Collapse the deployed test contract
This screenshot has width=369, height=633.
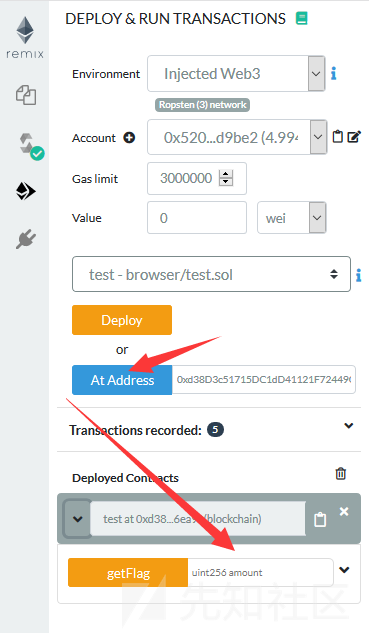pyautogui.click(x=78, y=519)
